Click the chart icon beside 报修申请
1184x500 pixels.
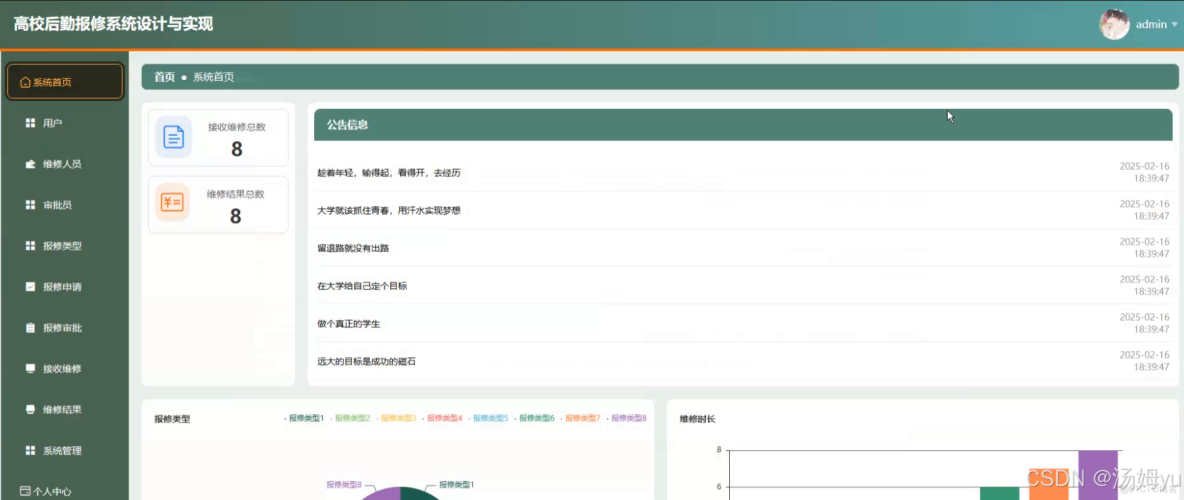tap(30, 287)
